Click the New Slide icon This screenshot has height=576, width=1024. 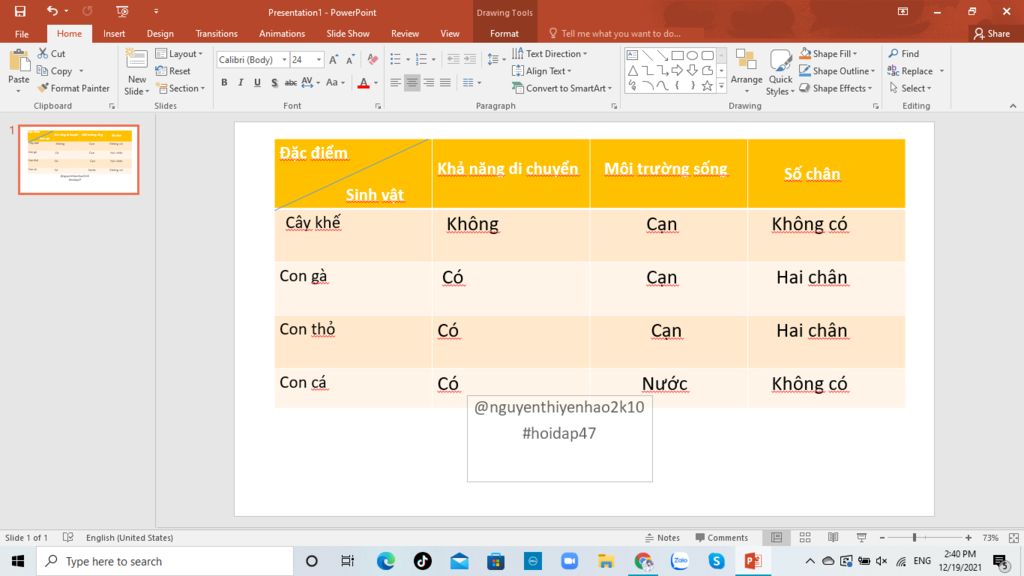136,60
